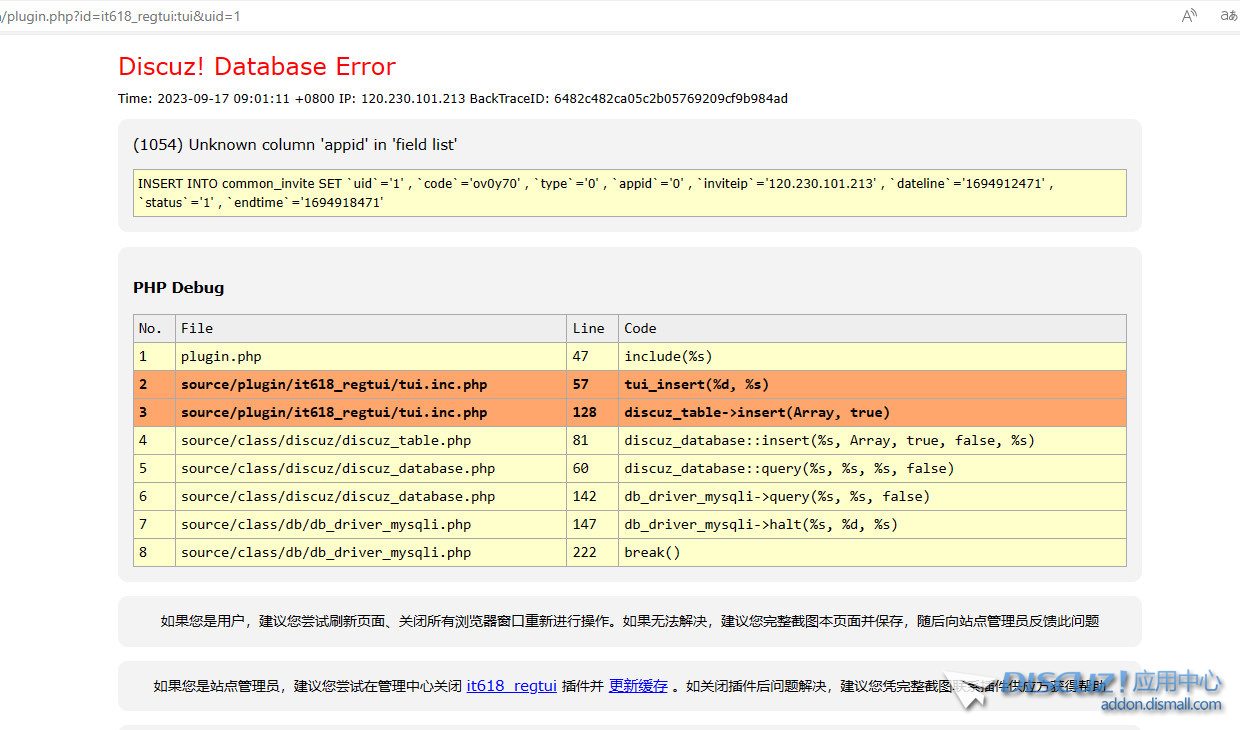Open the translate page icon
This screenshot has height=730, width=1240.
(x=1229, y=16)
